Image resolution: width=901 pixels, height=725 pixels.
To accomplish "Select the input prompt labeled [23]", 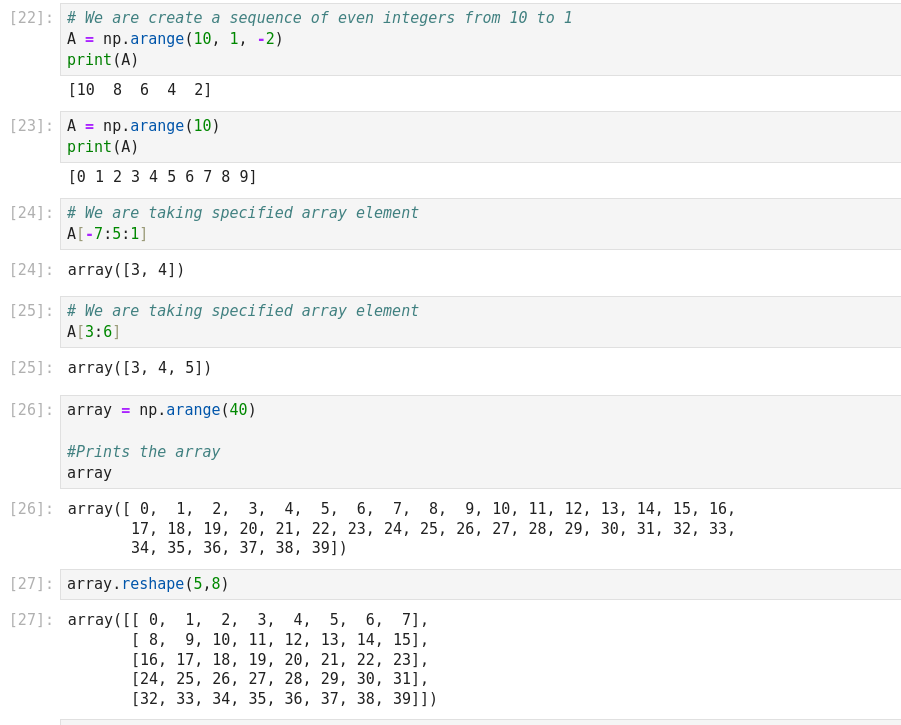I will click(31, 126).
